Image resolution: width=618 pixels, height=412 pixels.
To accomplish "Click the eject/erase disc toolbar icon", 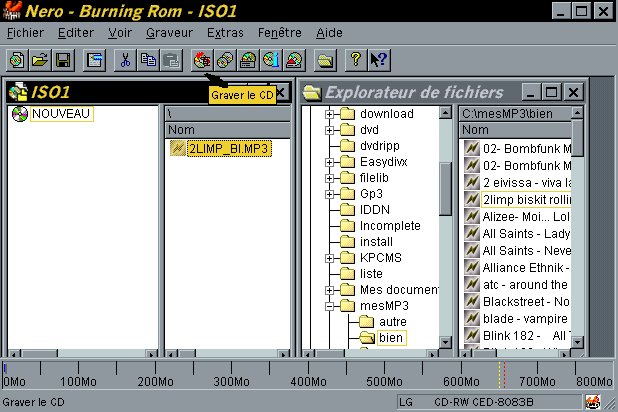I will coord(294,60).
